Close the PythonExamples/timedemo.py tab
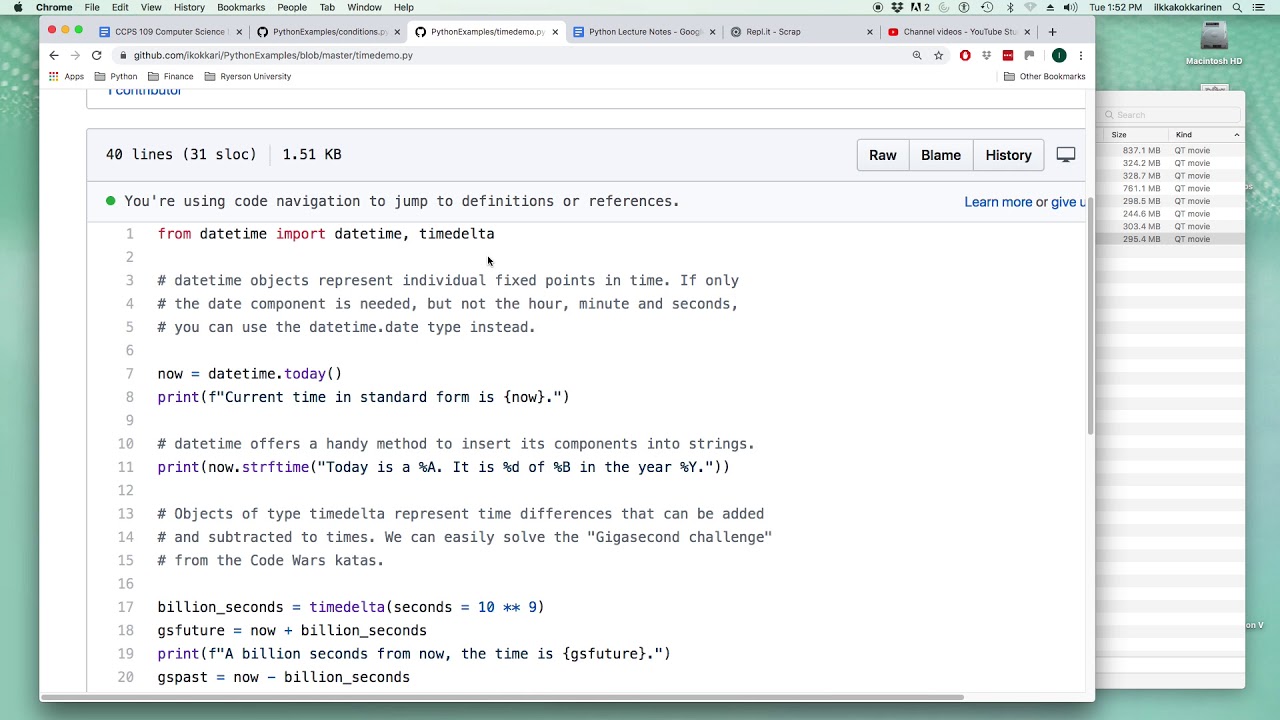1280x720 pixels. click(x=555, y=32)
